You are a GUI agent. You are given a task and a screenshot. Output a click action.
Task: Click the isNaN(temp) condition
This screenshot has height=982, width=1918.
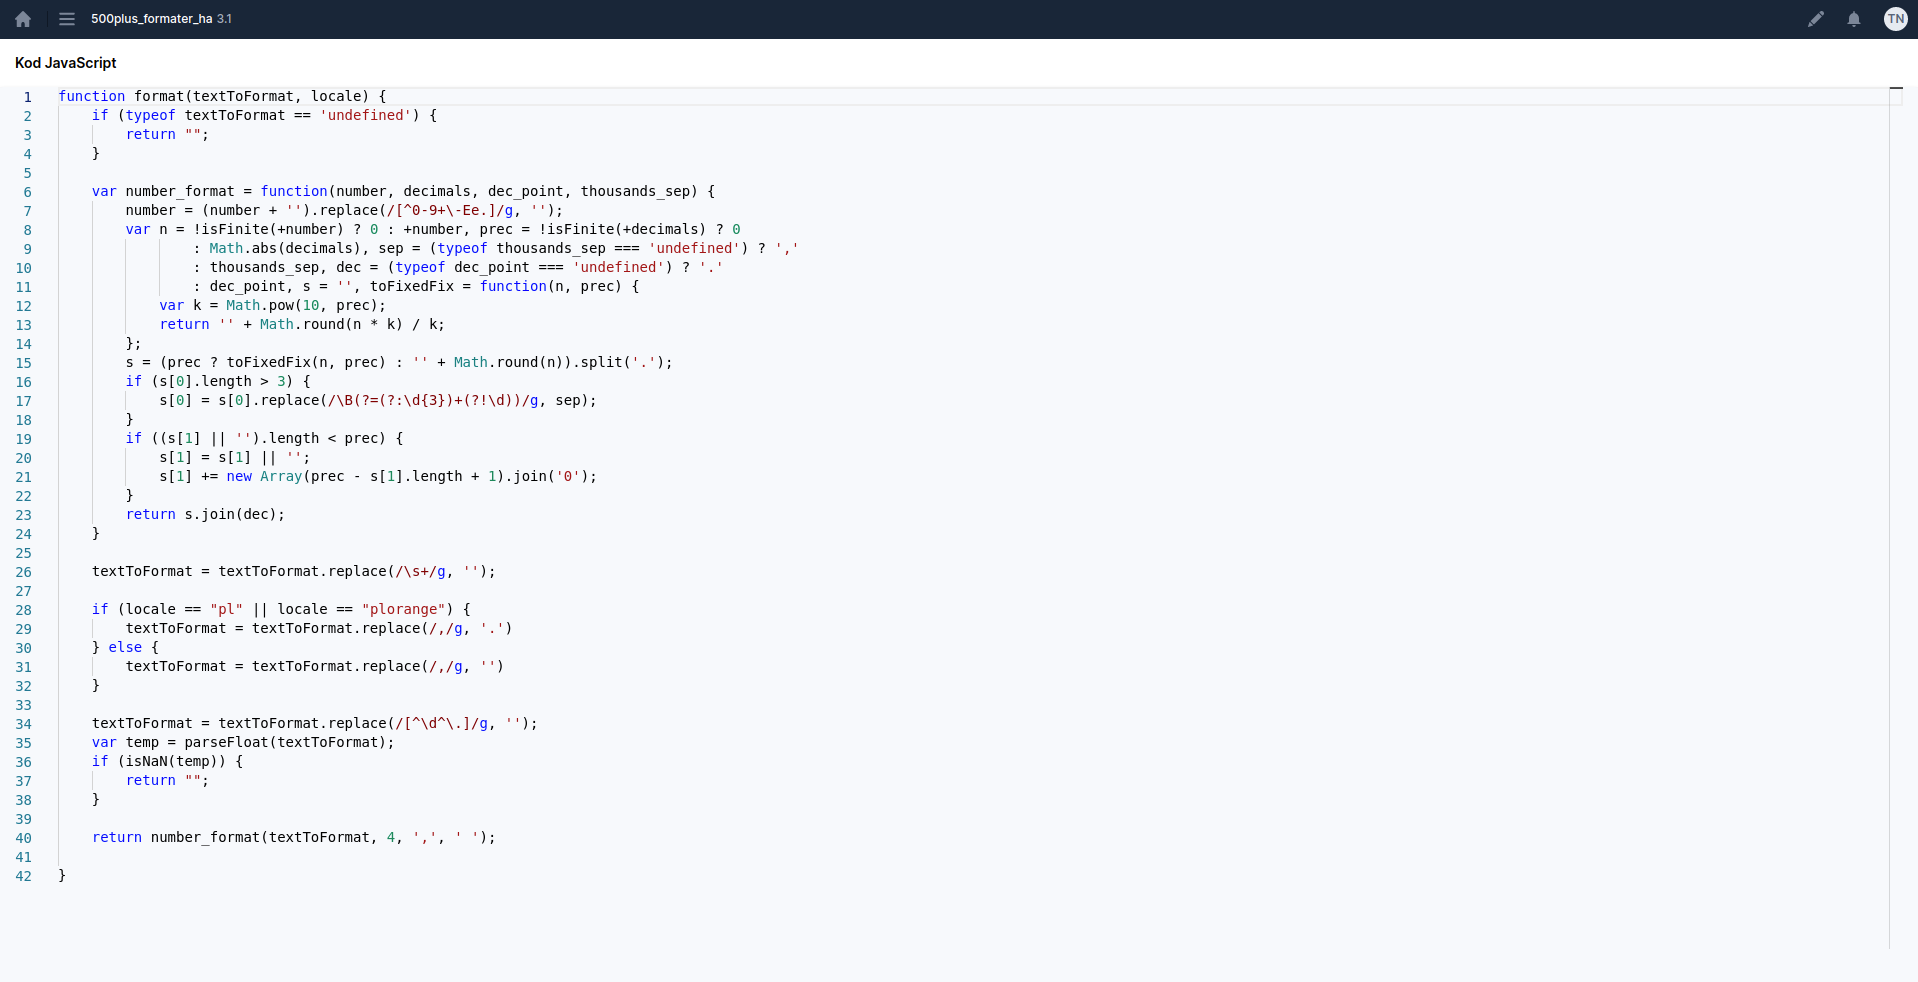(x=175, y=762)
